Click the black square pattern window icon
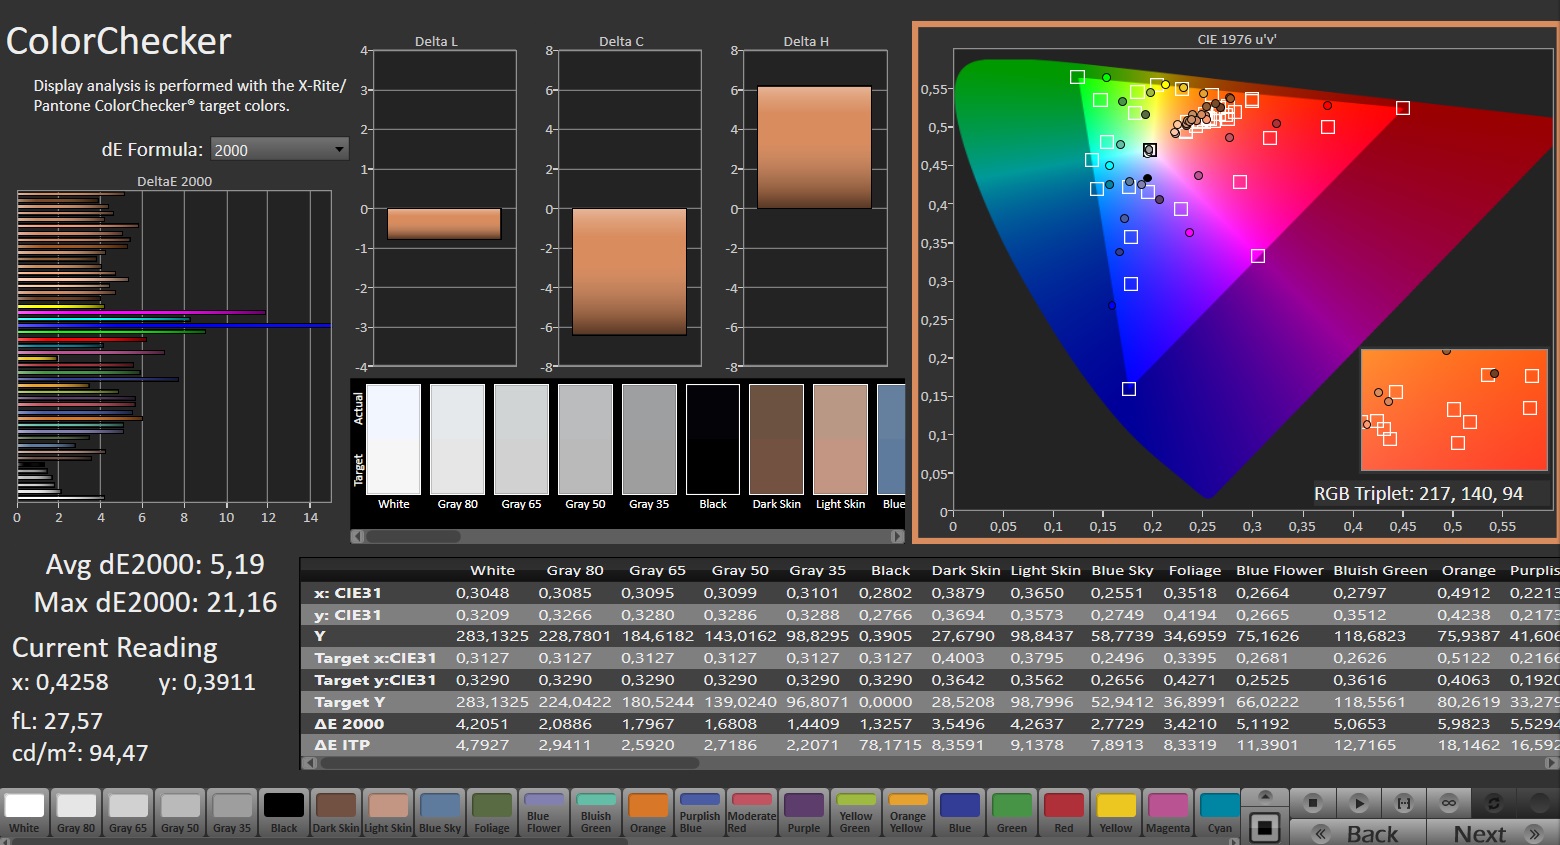 tap(1265, 827)
